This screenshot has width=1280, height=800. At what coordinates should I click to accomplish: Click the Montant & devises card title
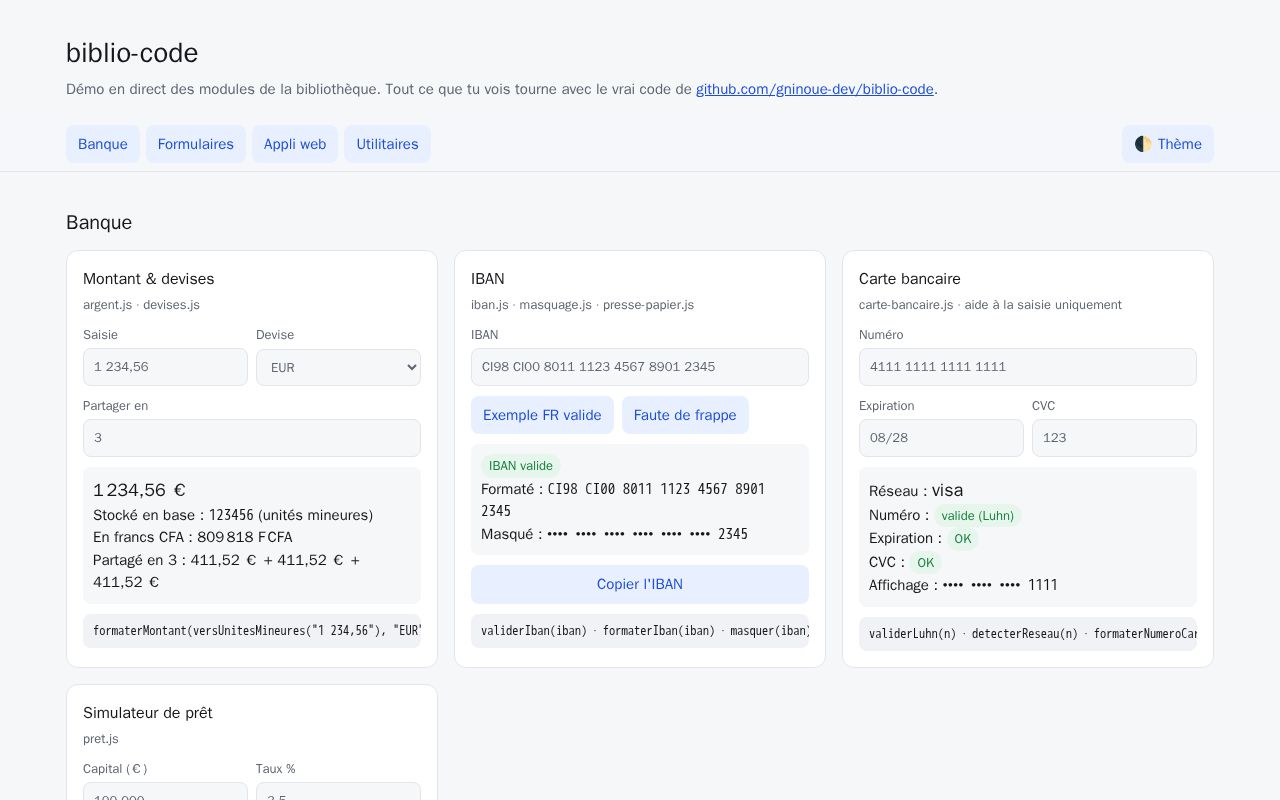pos(149,279)
